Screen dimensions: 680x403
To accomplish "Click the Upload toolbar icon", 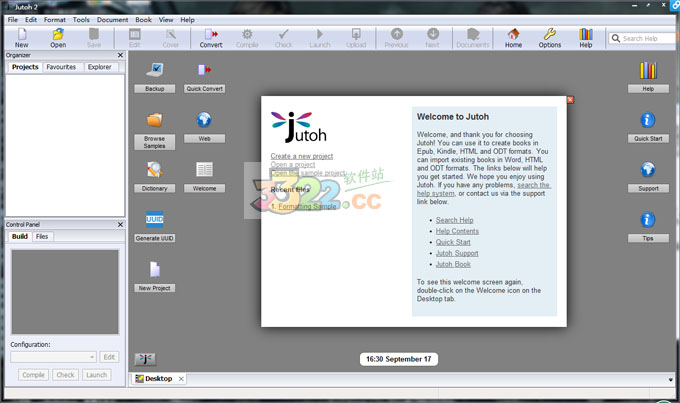I will (356, 38).
